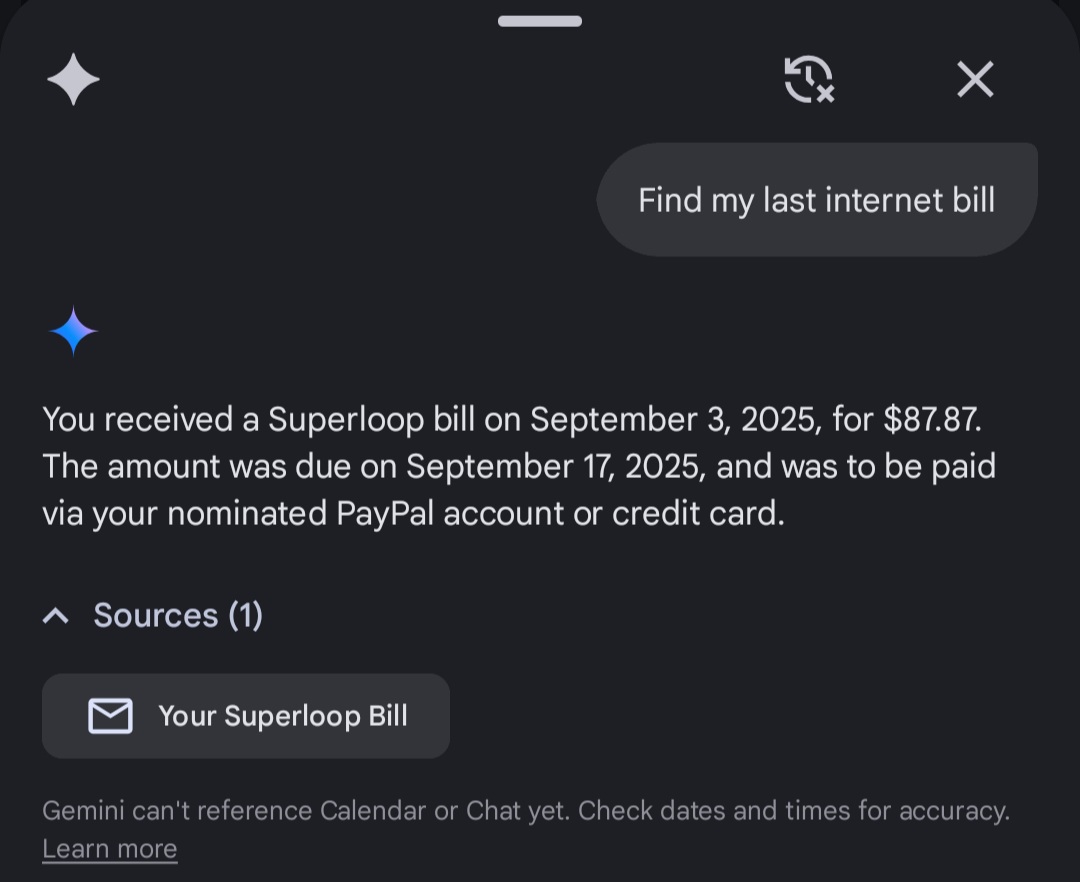
Task: Collapse Sources using the chevron arrow
Action: 56,616
